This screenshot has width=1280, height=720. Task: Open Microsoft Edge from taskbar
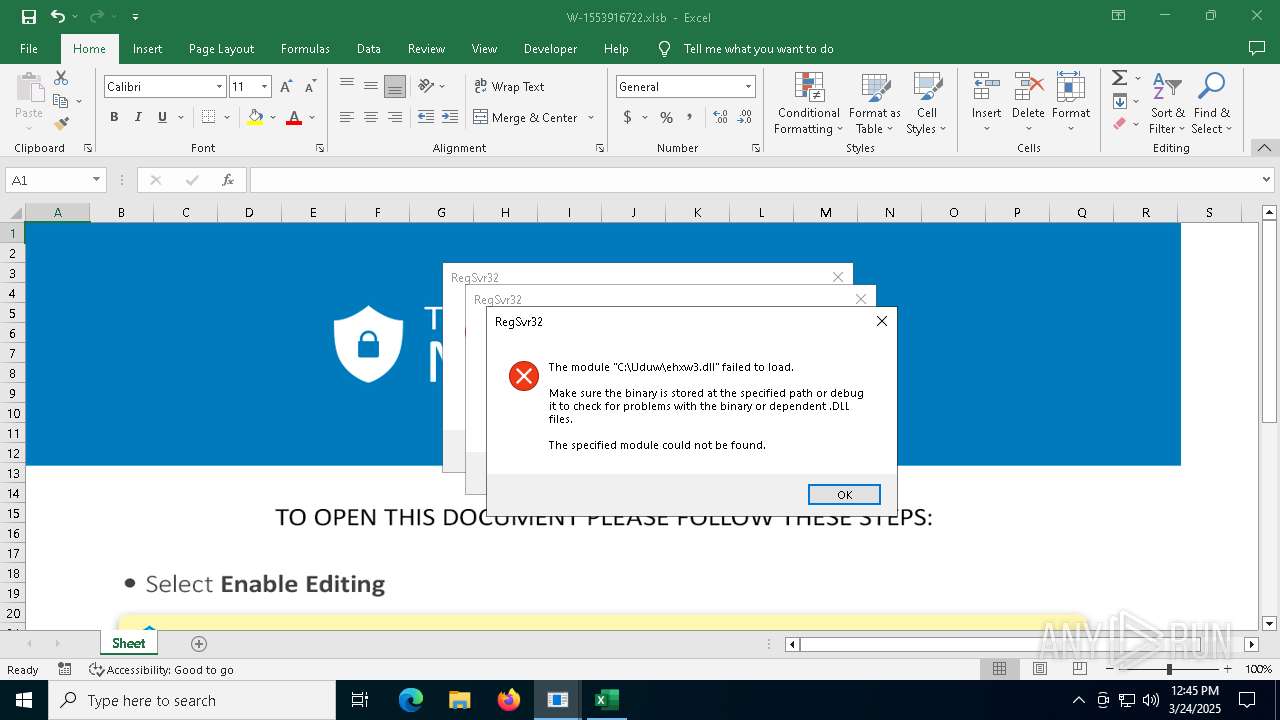click(x=411, y=700)
